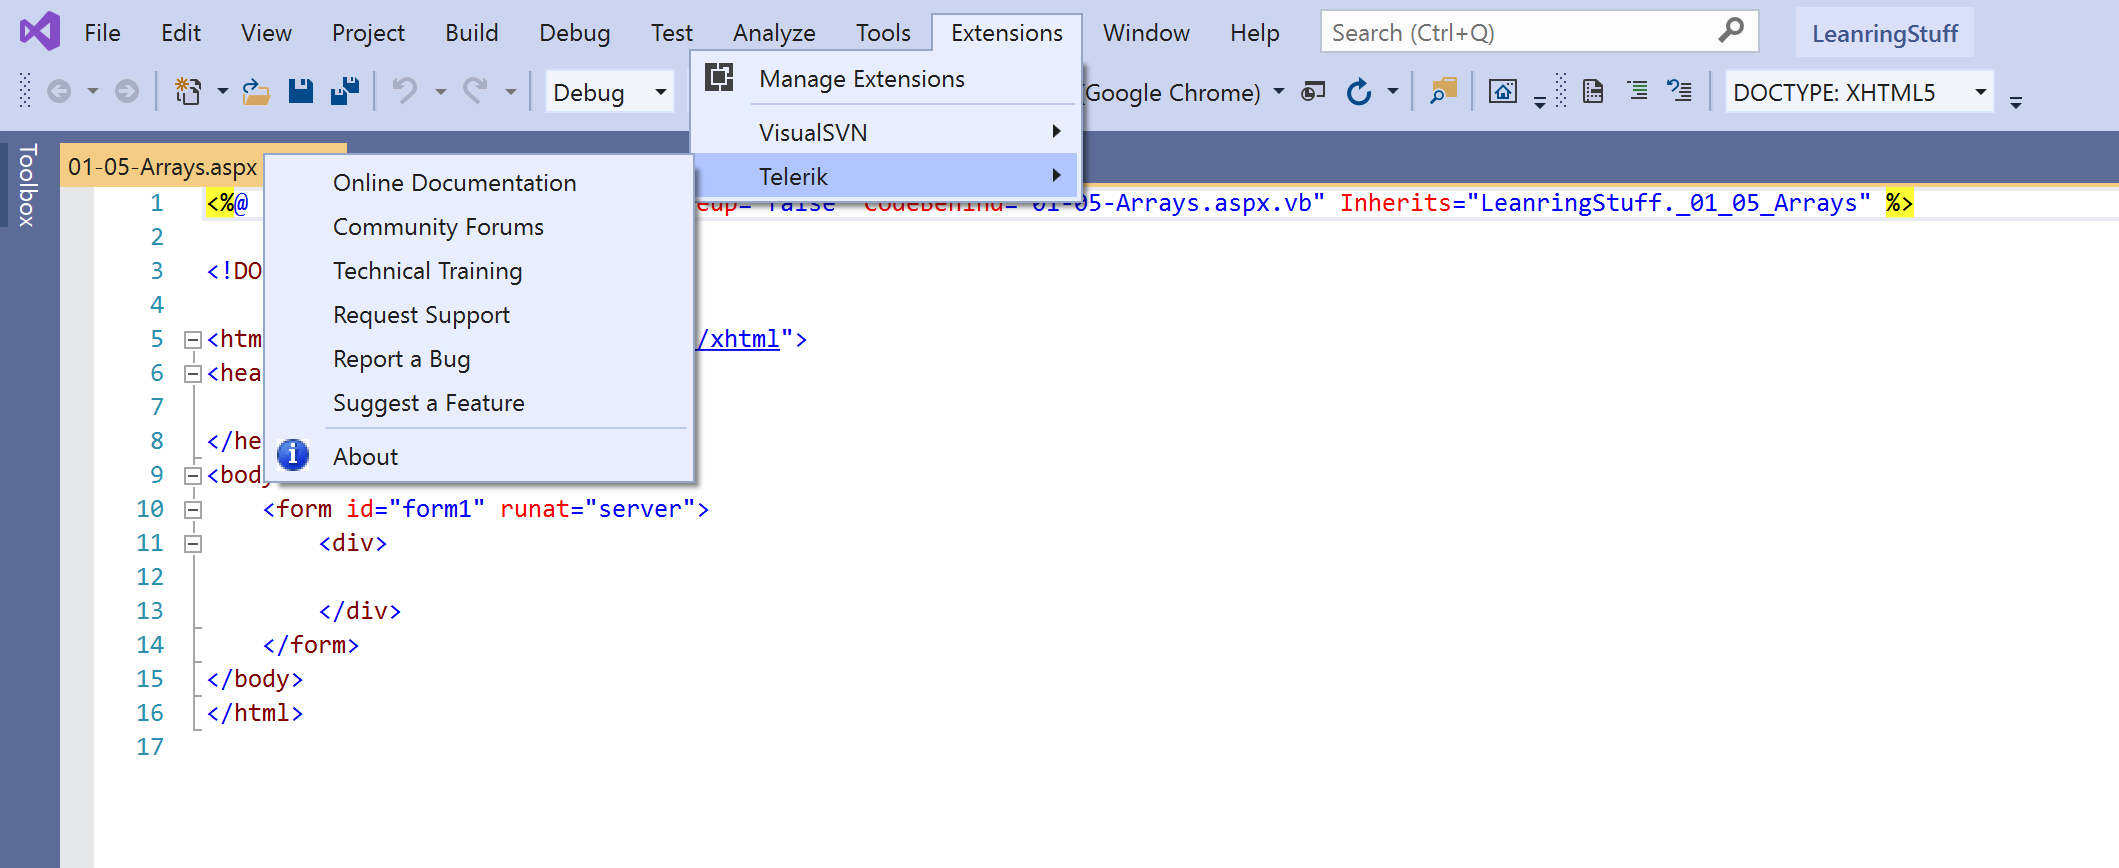Click the browser window timer icon
Screen dimensions: 2119x868
(1313, 92)
